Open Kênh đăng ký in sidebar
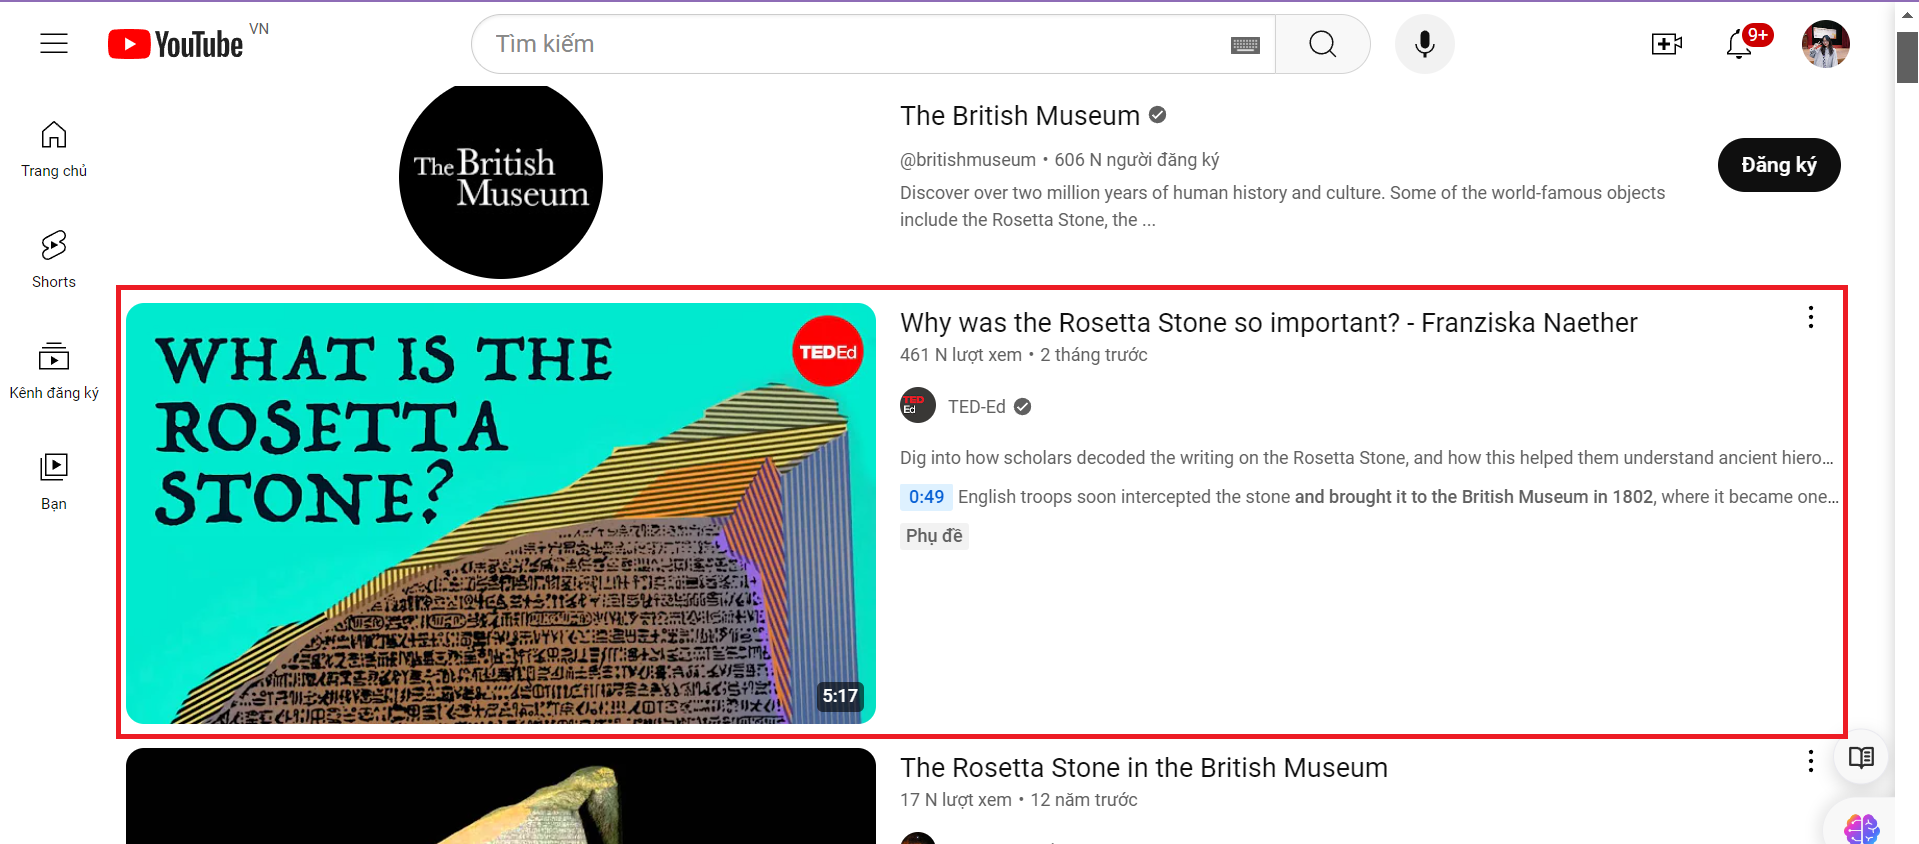The width and height of the screenshot is (1919, 844). [54, 371]
